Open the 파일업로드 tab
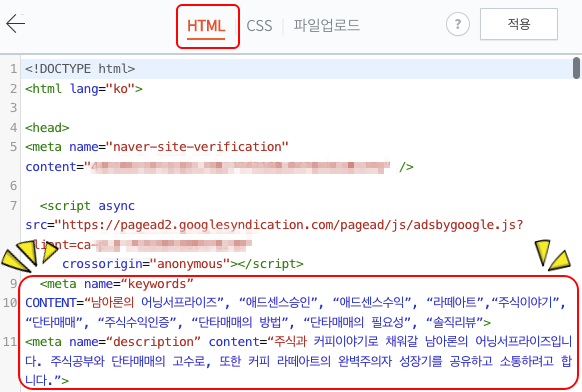 coord(327,26)
